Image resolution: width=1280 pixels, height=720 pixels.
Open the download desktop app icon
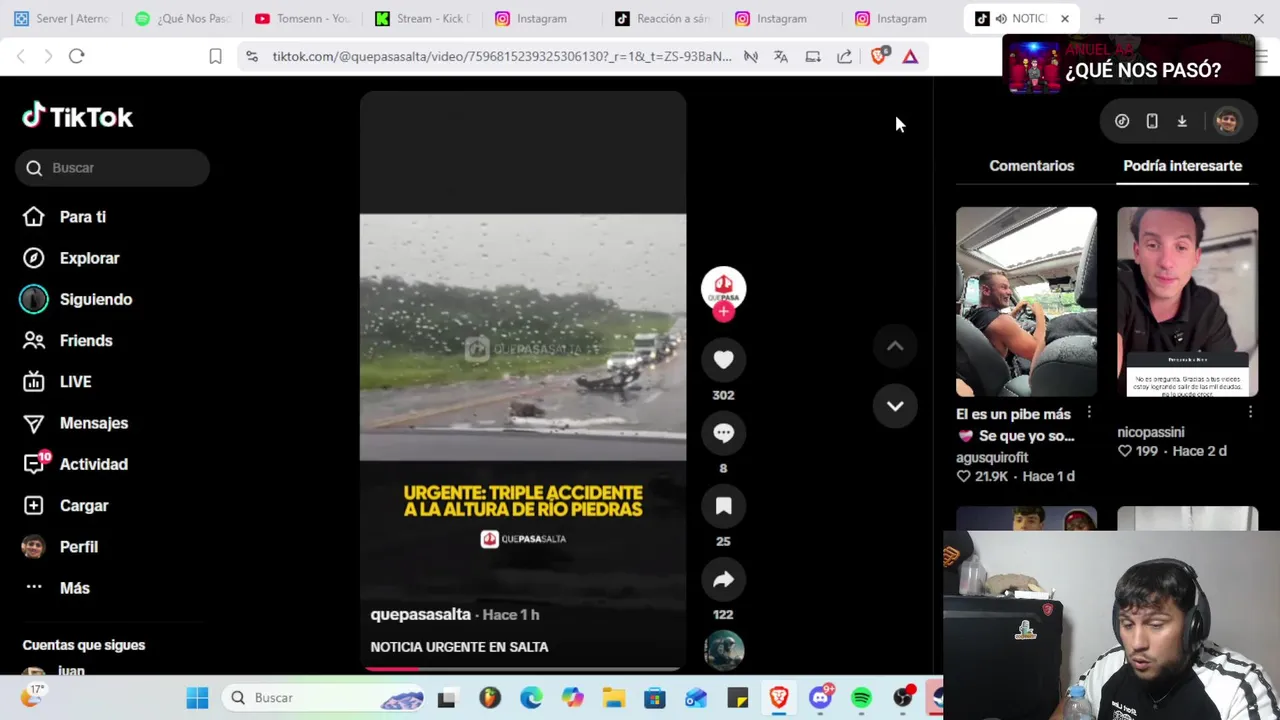pyautogui.click(x=1182, y=121)
